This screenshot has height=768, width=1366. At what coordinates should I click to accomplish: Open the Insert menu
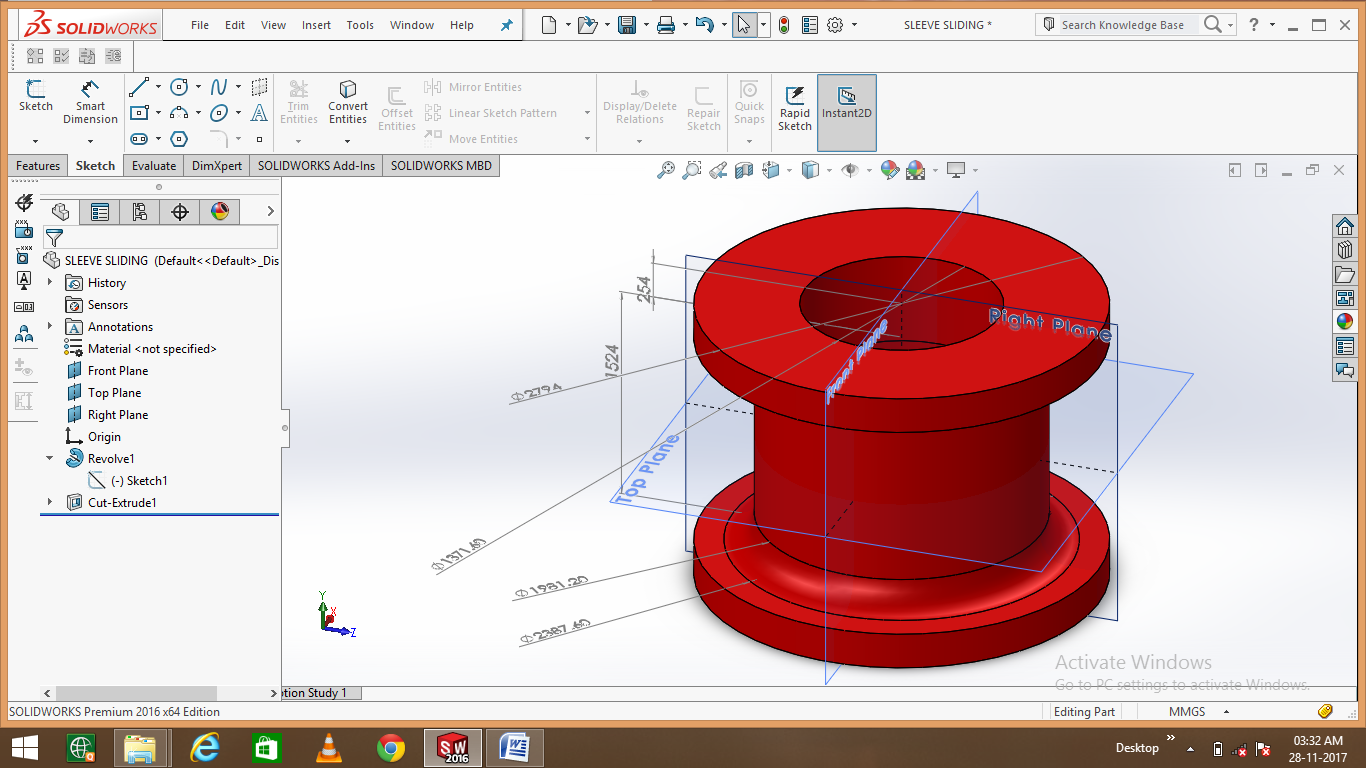tap(316, 25)
